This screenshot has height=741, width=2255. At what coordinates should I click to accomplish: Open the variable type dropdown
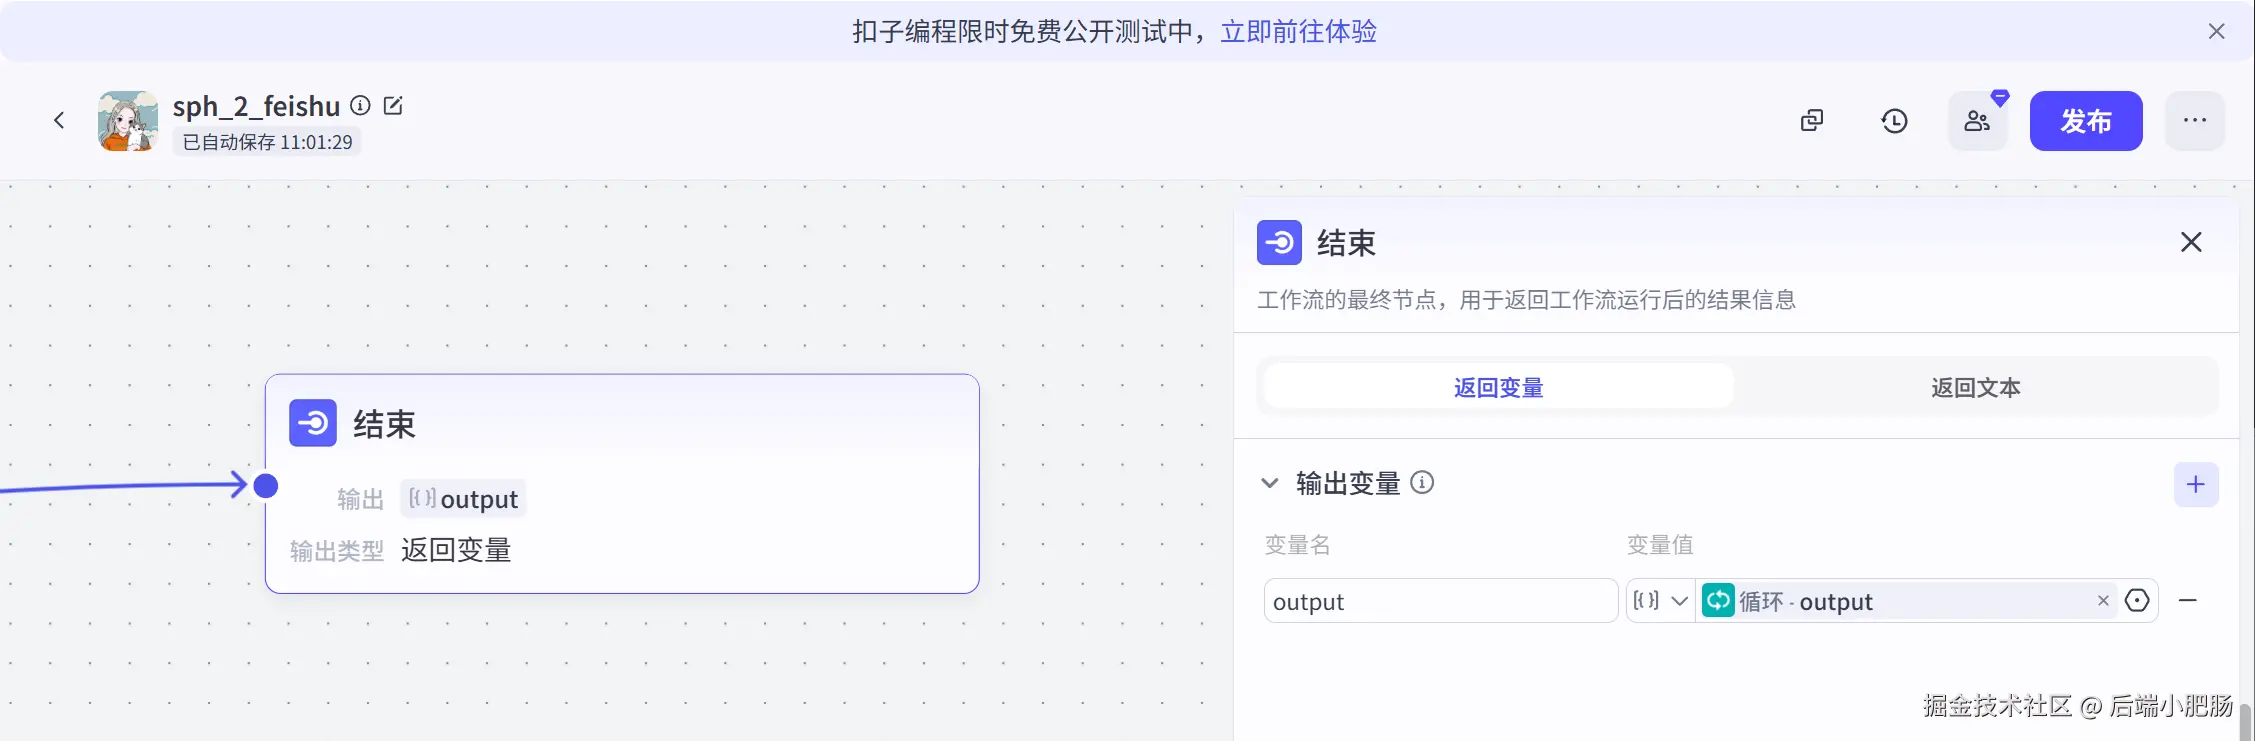1660,601
